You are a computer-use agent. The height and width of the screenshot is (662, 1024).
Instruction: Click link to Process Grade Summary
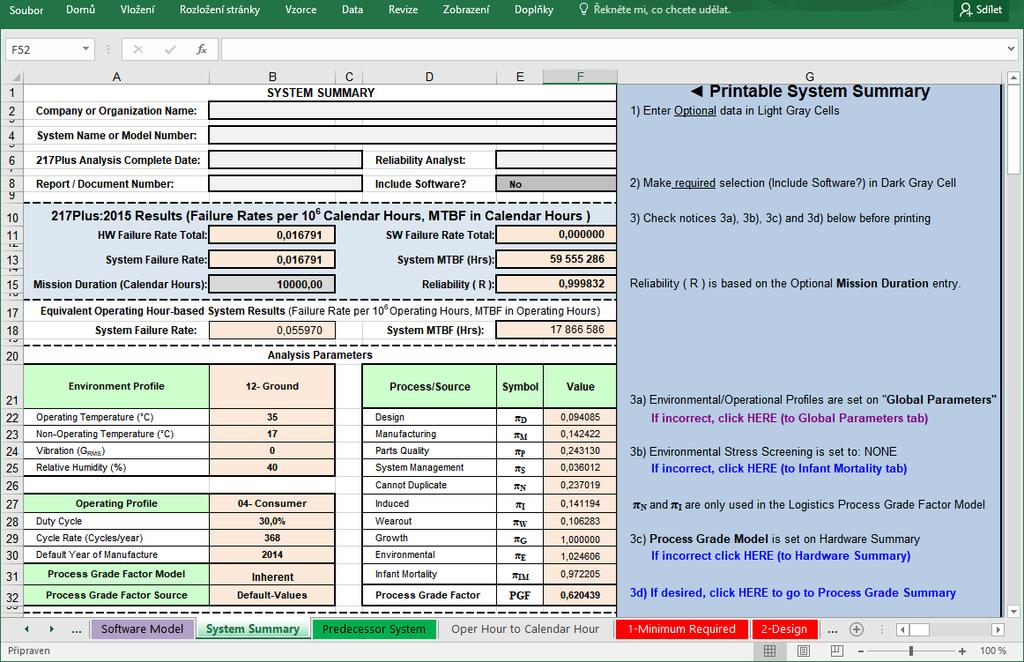(793, 593)
